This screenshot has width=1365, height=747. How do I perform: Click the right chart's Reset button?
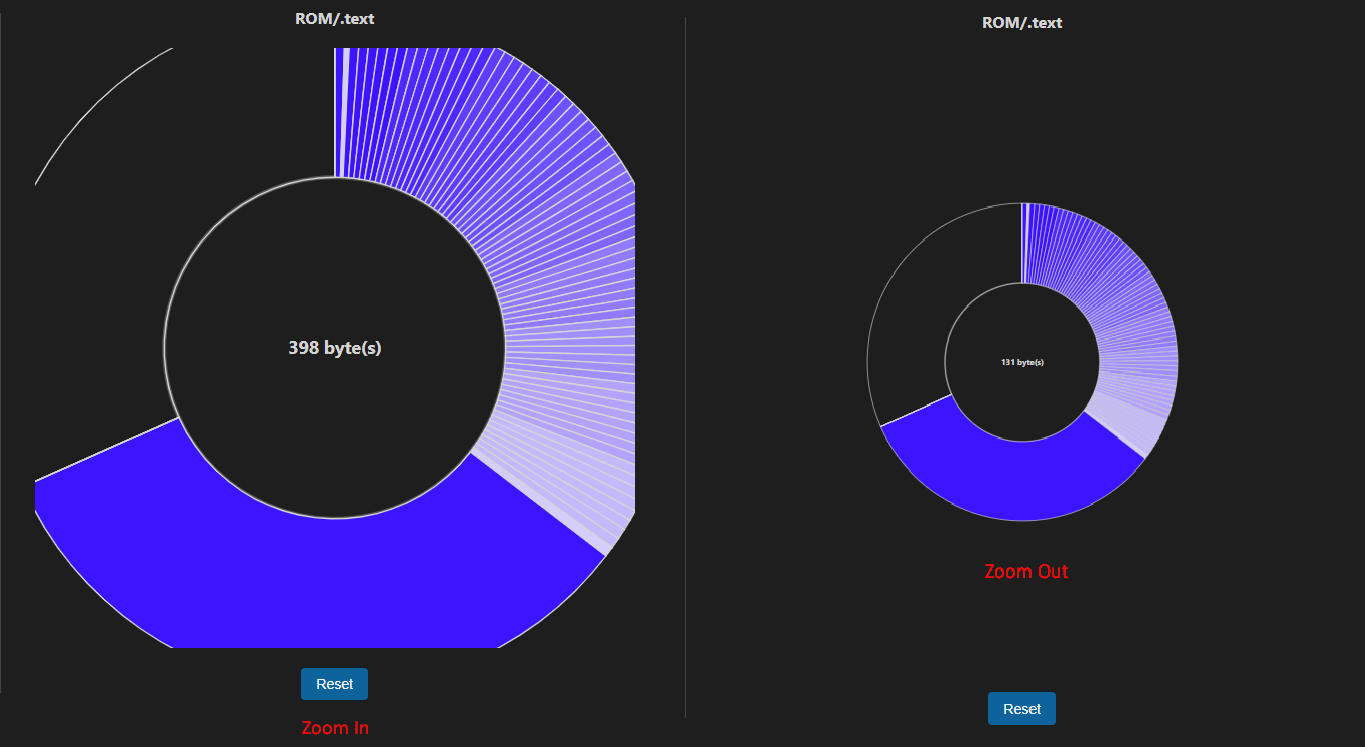tap(1021, 708)
